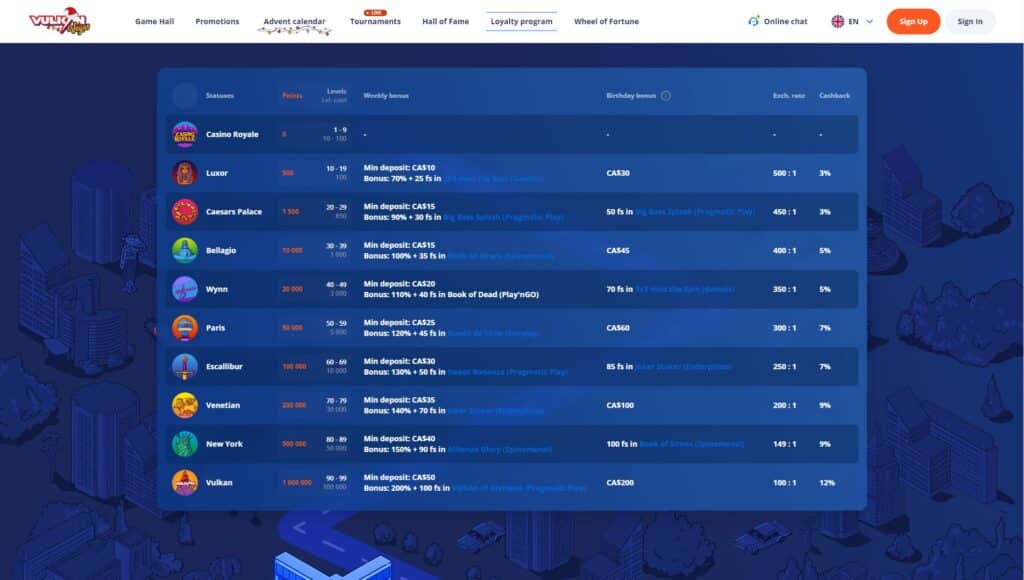
Task: Click the Casino Royale status badge
Action: tap(185, 135)
